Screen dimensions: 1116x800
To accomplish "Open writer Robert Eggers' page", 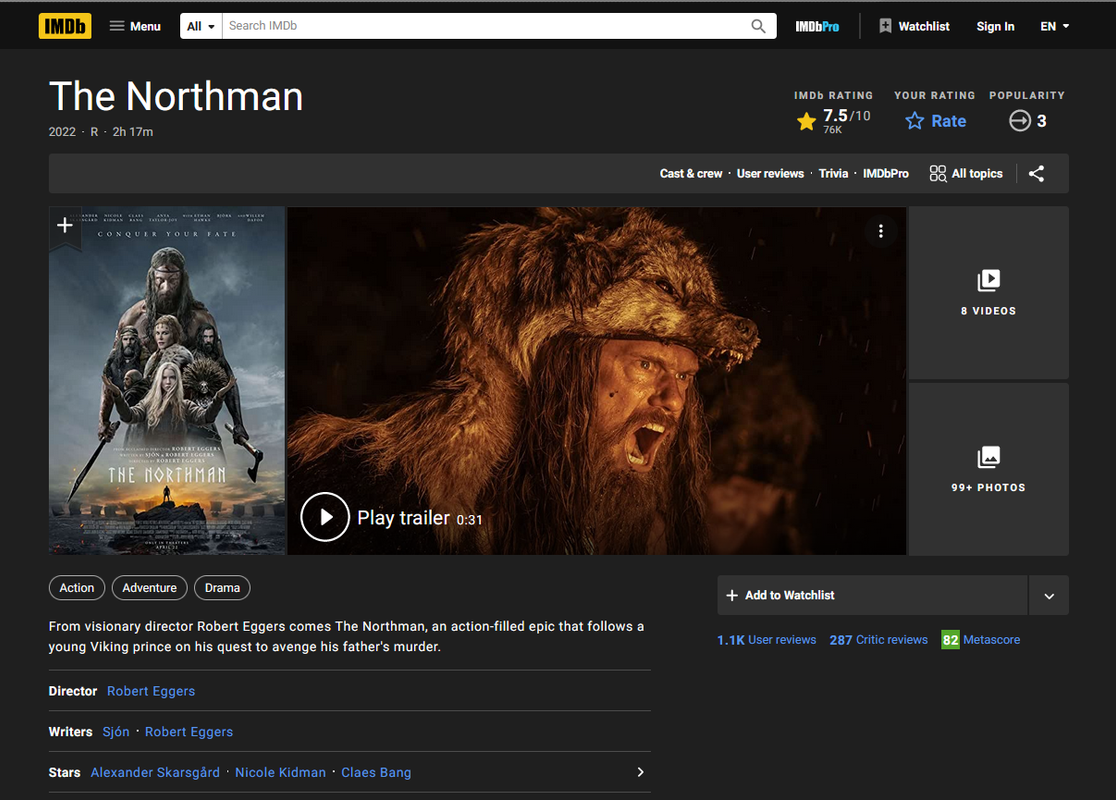I will 189,732.
